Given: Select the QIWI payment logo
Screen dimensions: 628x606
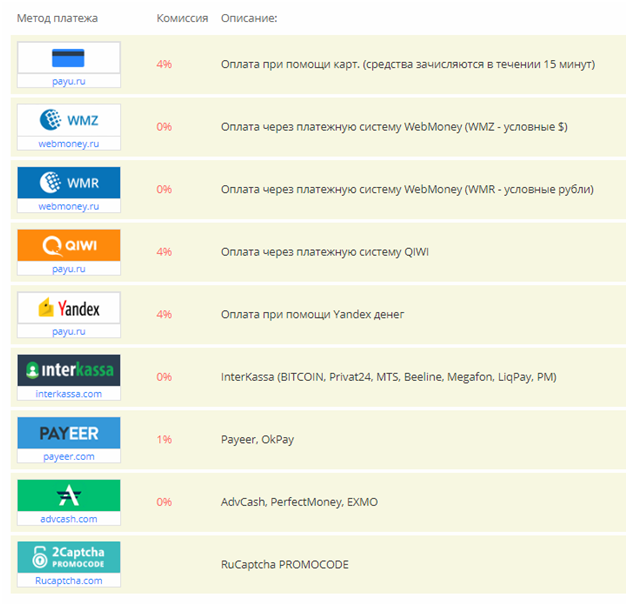Looking at the screenshot, I should tap(68, 245).
